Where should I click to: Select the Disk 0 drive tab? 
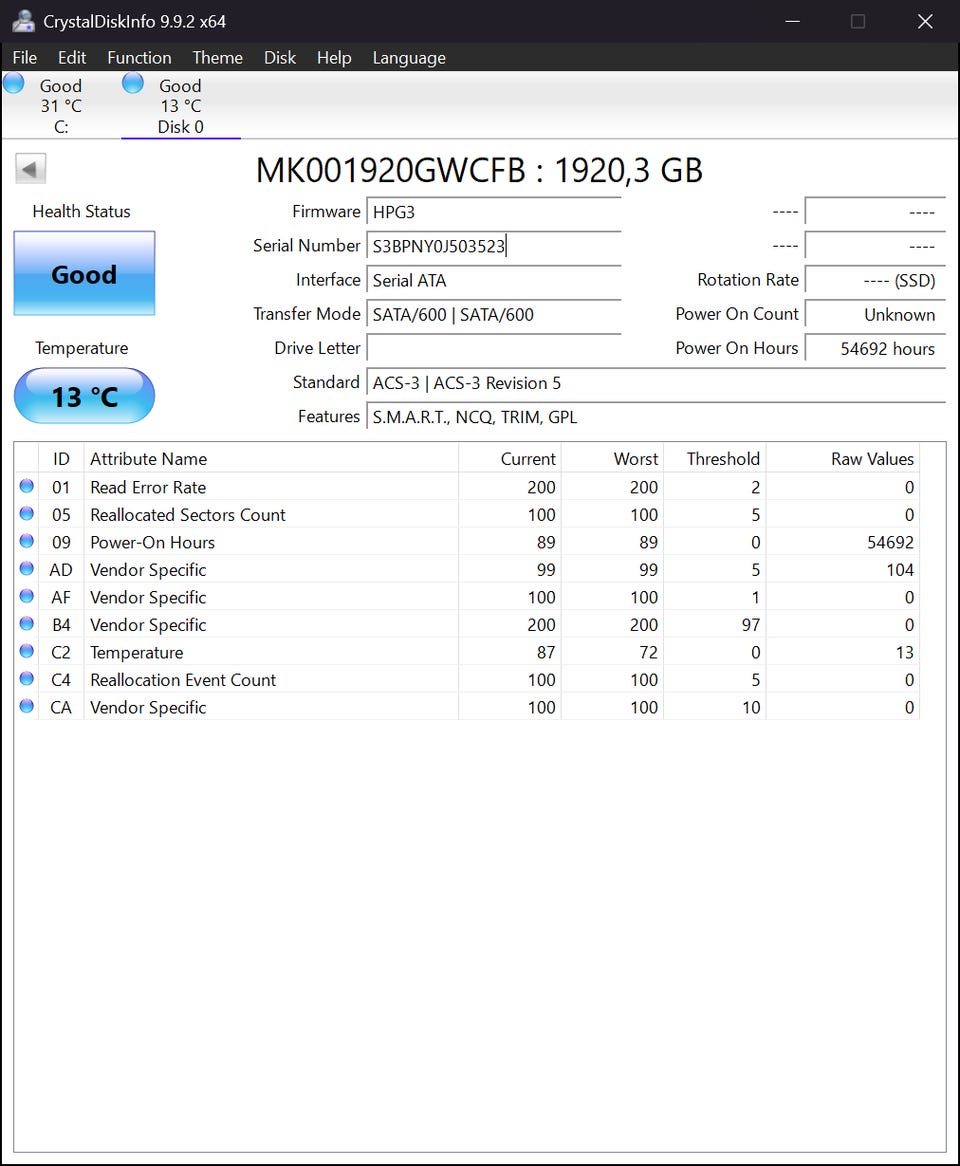181,106
